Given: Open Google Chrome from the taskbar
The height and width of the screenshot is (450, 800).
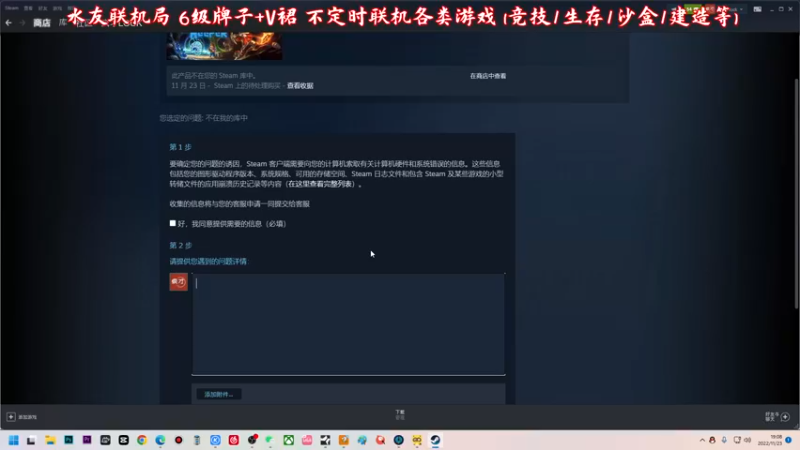Looking at the screenshot, I should tap(142, 440).
